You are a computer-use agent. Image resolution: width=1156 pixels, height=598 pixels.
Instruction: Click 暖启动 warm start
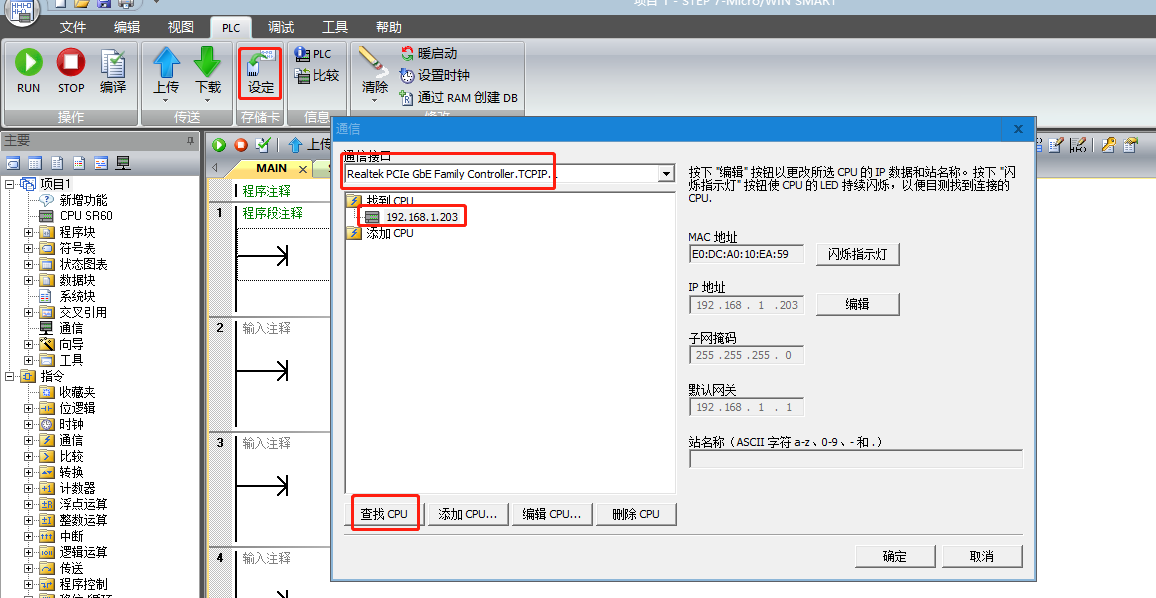428,54
